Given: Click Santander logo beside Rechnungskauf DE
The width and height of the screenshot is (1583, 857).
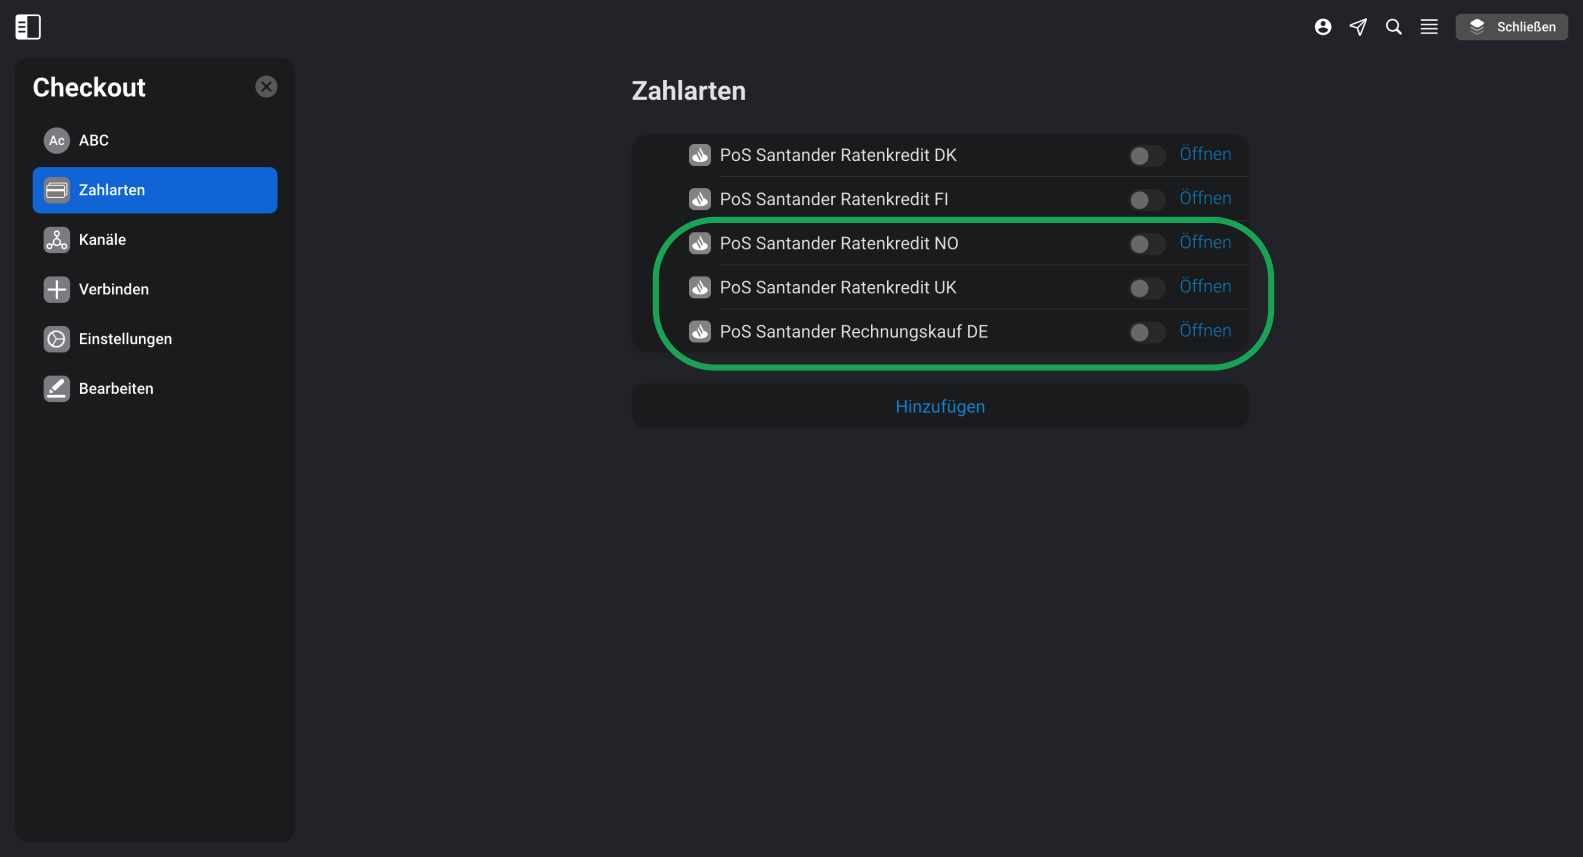Looking at the screenshot, I should point(700,331).
